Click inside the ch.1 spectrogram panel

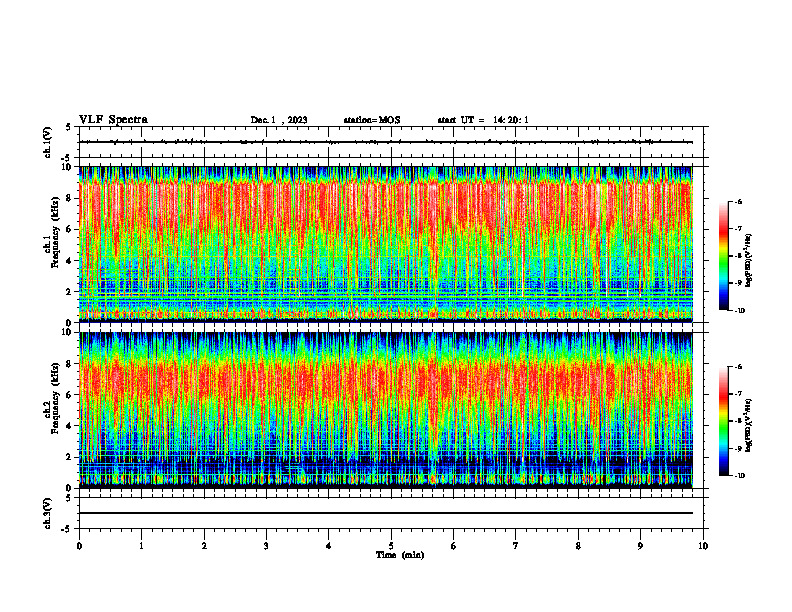point(385,244)
